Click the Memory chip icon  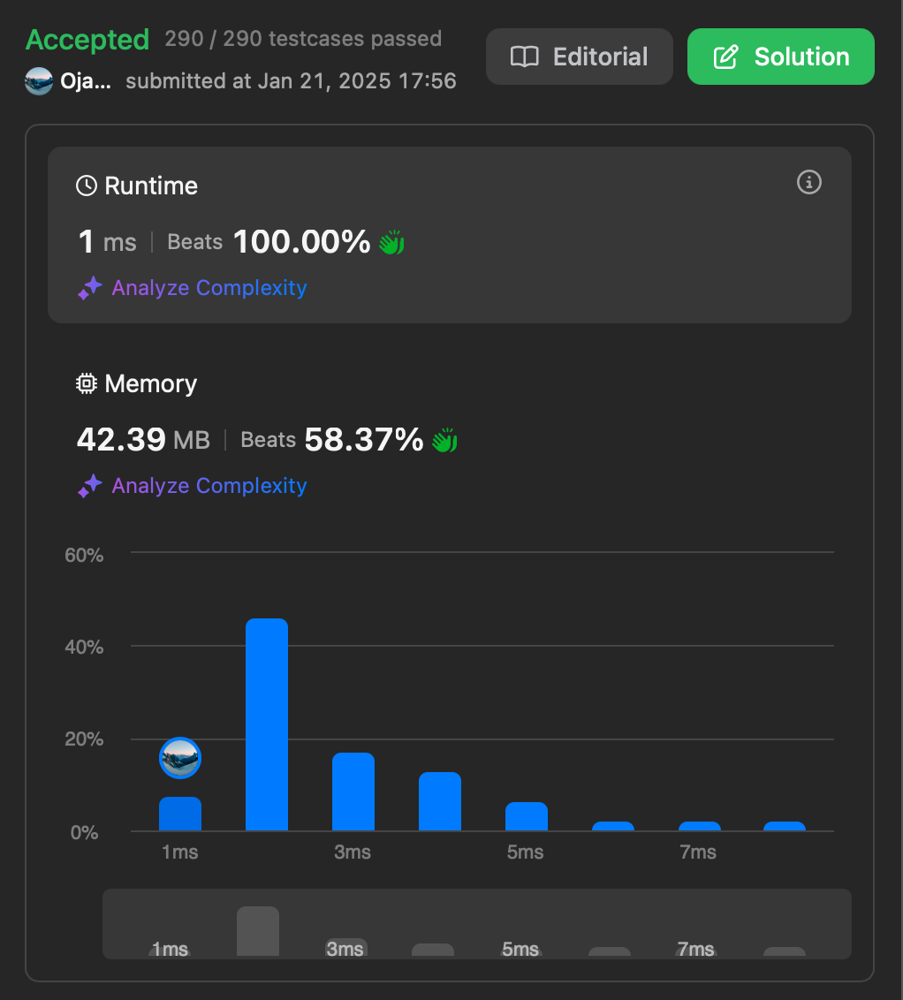click(x=86, y=383)
